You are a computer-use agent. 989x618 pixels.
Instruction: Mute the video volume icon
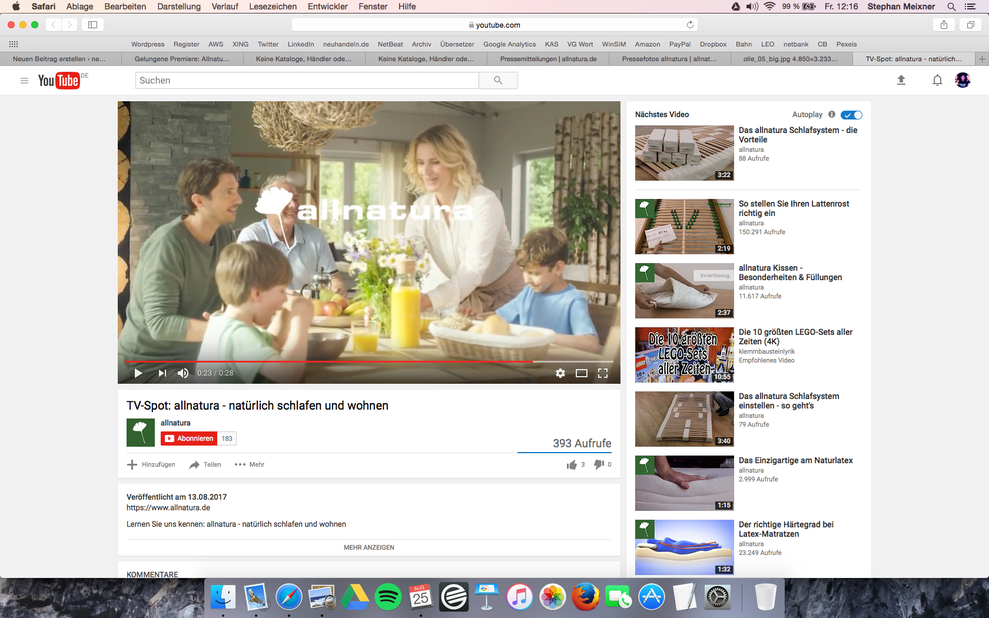183,373
